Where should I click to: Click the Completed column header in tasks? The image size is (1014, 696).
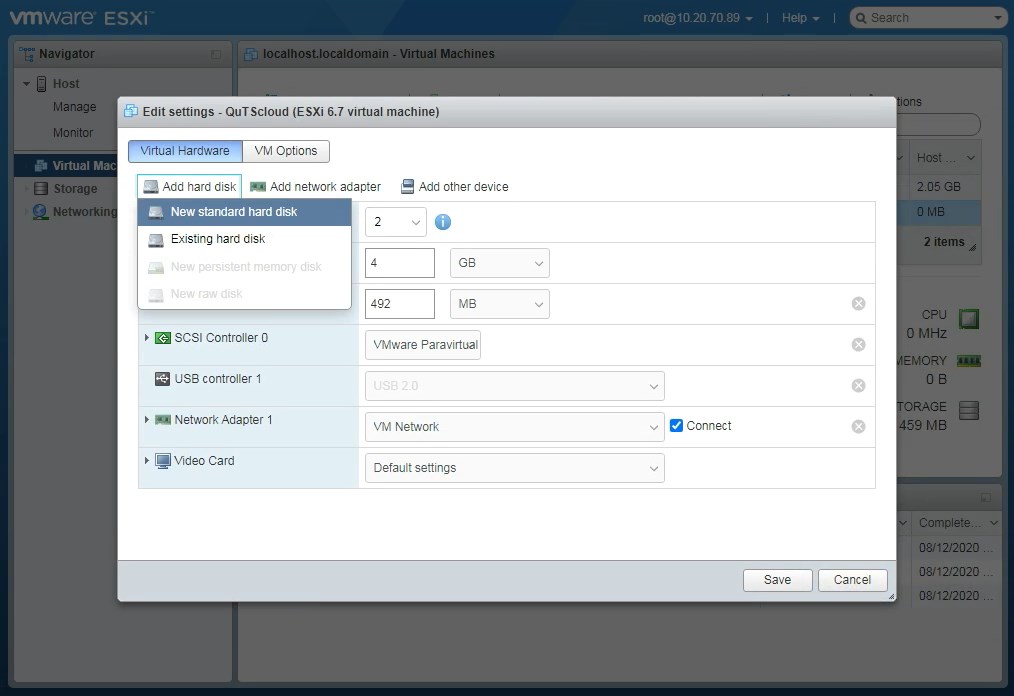coord(957,523)
